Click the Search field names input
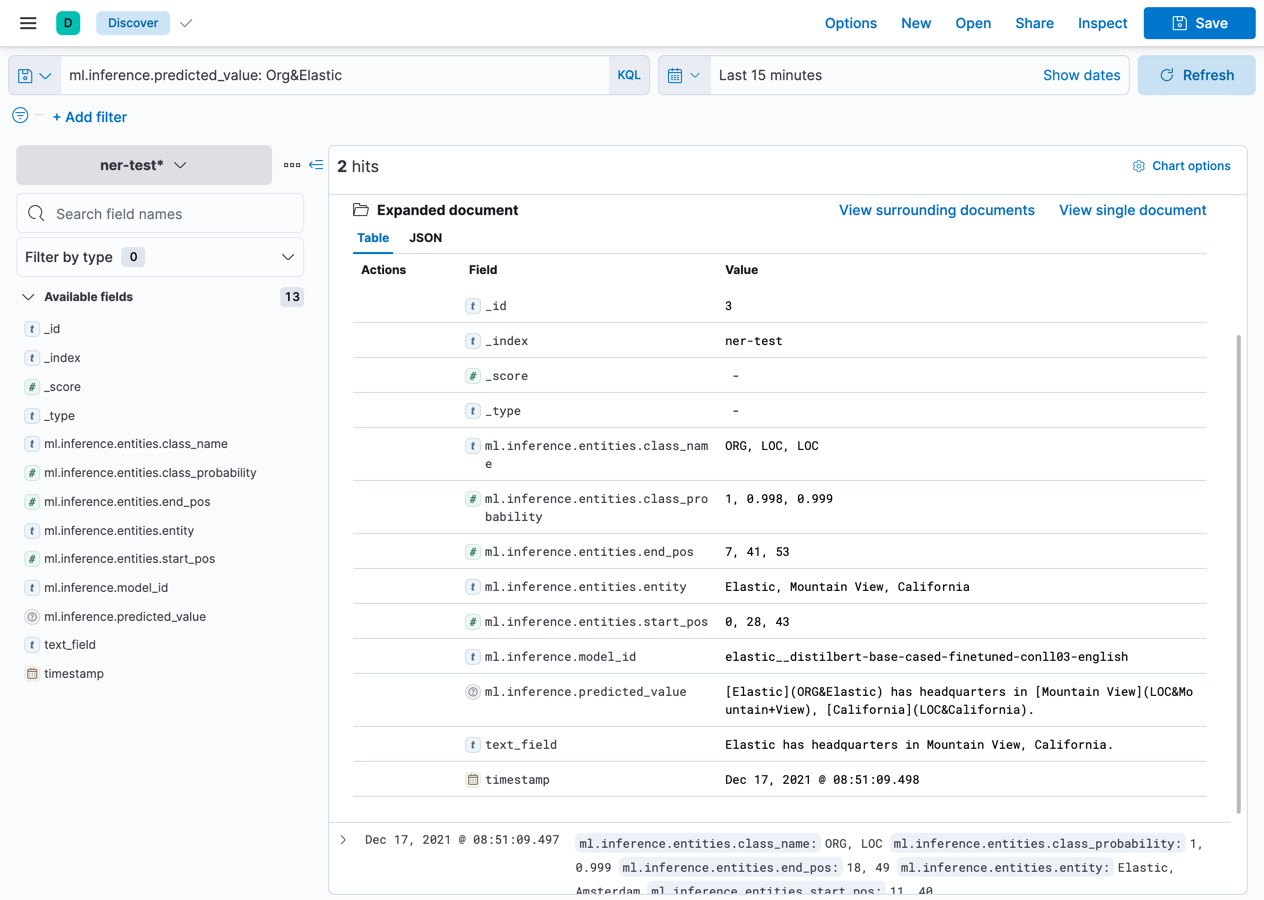 pos(160,213)
